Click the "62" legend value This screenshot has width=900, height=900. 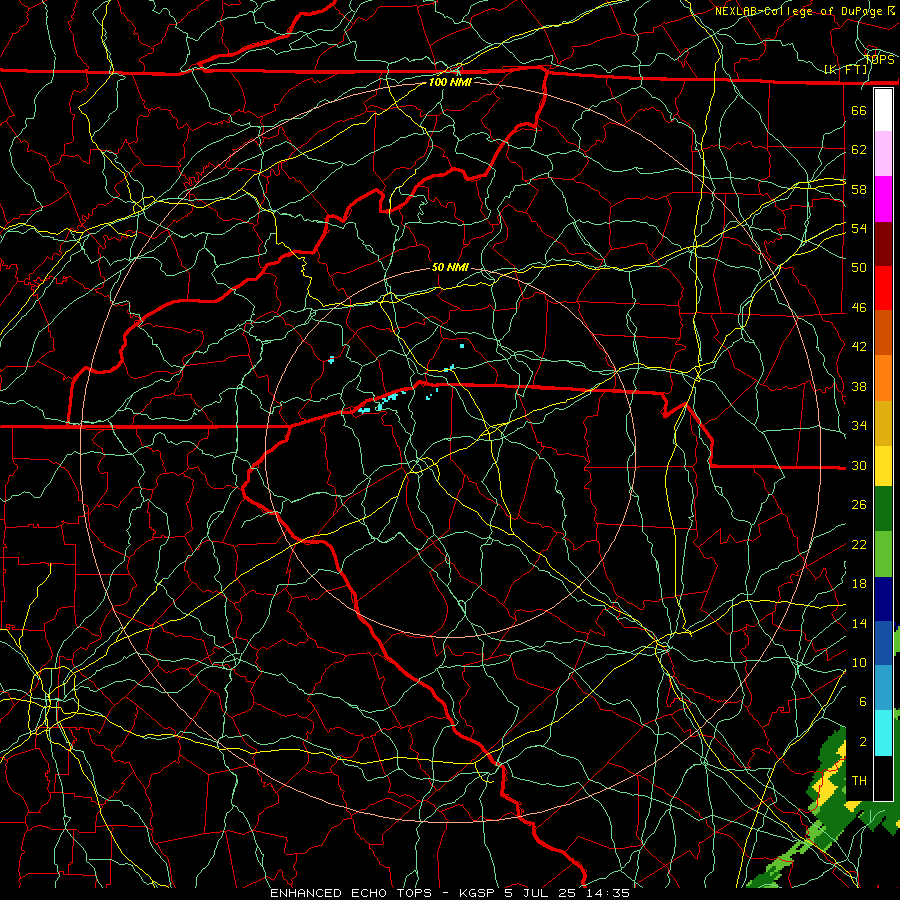click(x=859, y=150)
